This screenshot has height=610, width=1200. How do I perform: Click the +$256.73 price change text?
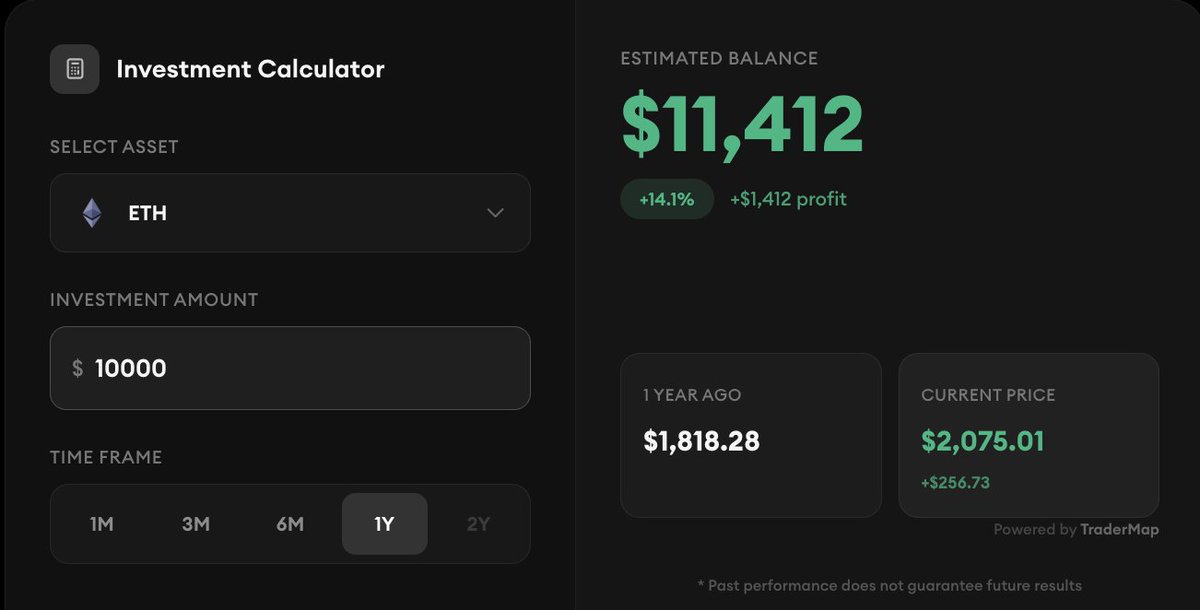pyautogui.click(x=955, y=483)
